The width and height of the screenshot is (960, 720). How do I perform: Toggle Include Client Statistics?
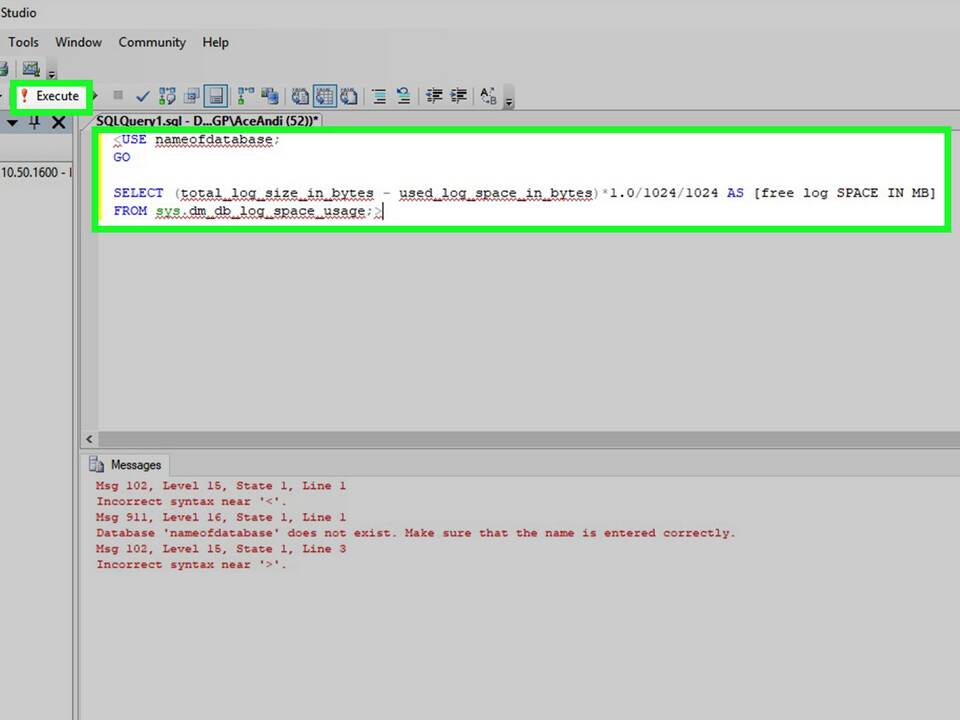[269, 96]
